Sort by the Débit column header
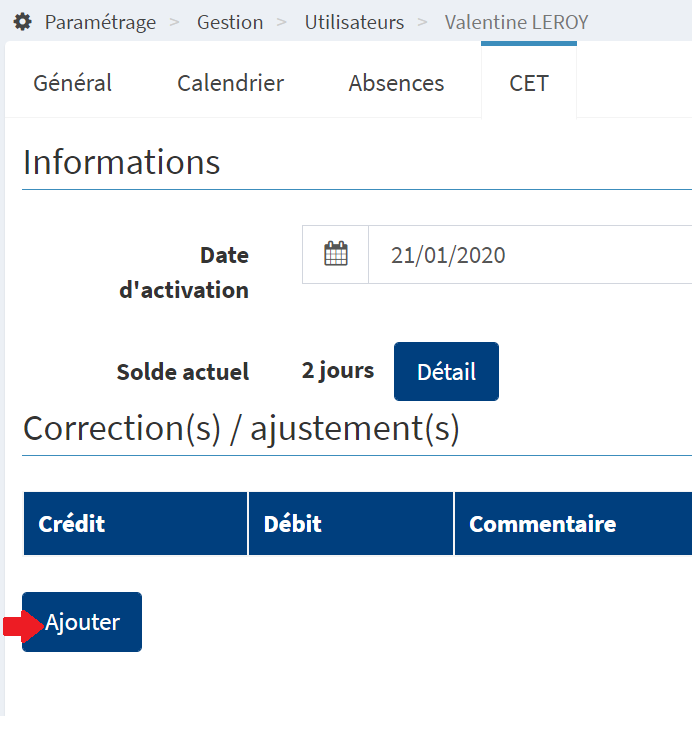 click(x=351, y=524)
